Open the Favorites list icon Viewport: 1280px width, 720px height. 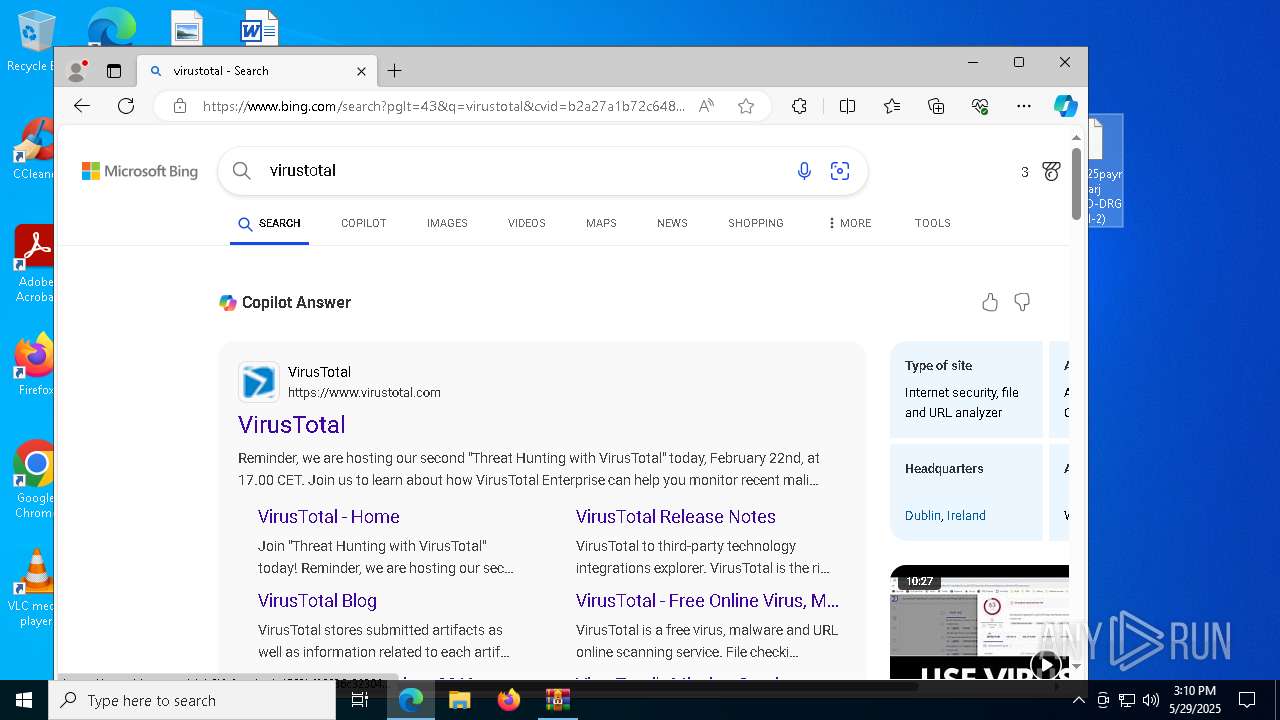892,106
